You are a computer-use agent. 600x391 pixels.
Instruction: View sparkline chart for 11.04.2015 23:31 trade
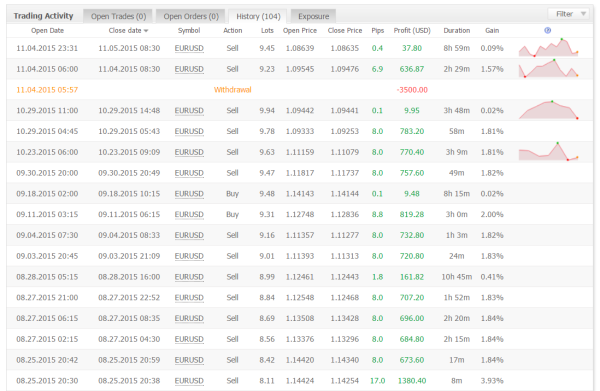coord(548,48)
